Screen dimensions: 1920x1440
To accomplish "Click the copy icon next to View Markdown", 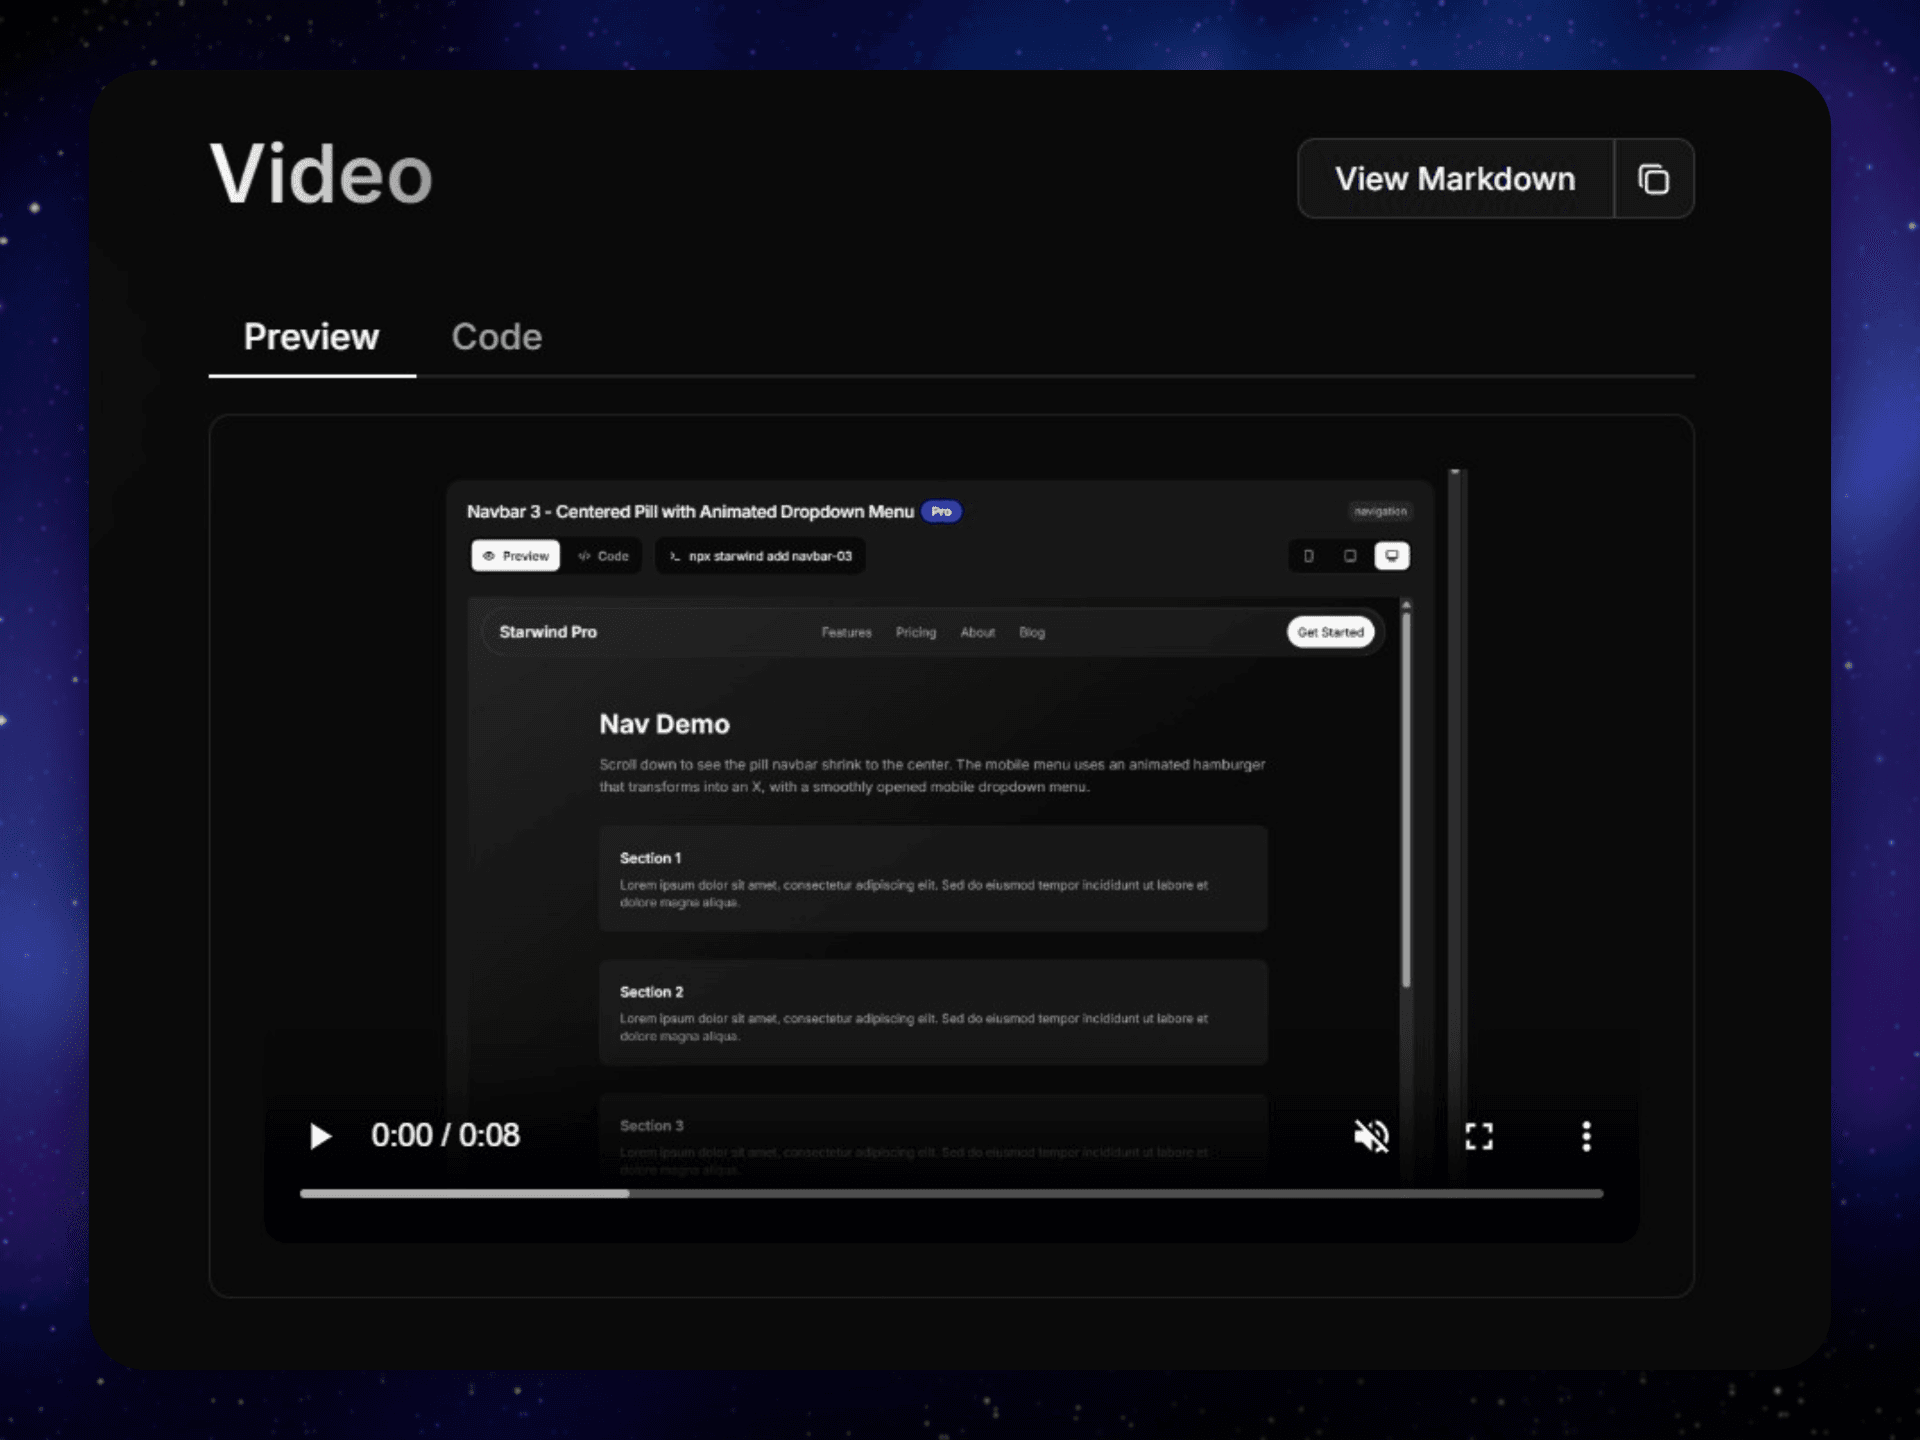I will (1654, 178).
